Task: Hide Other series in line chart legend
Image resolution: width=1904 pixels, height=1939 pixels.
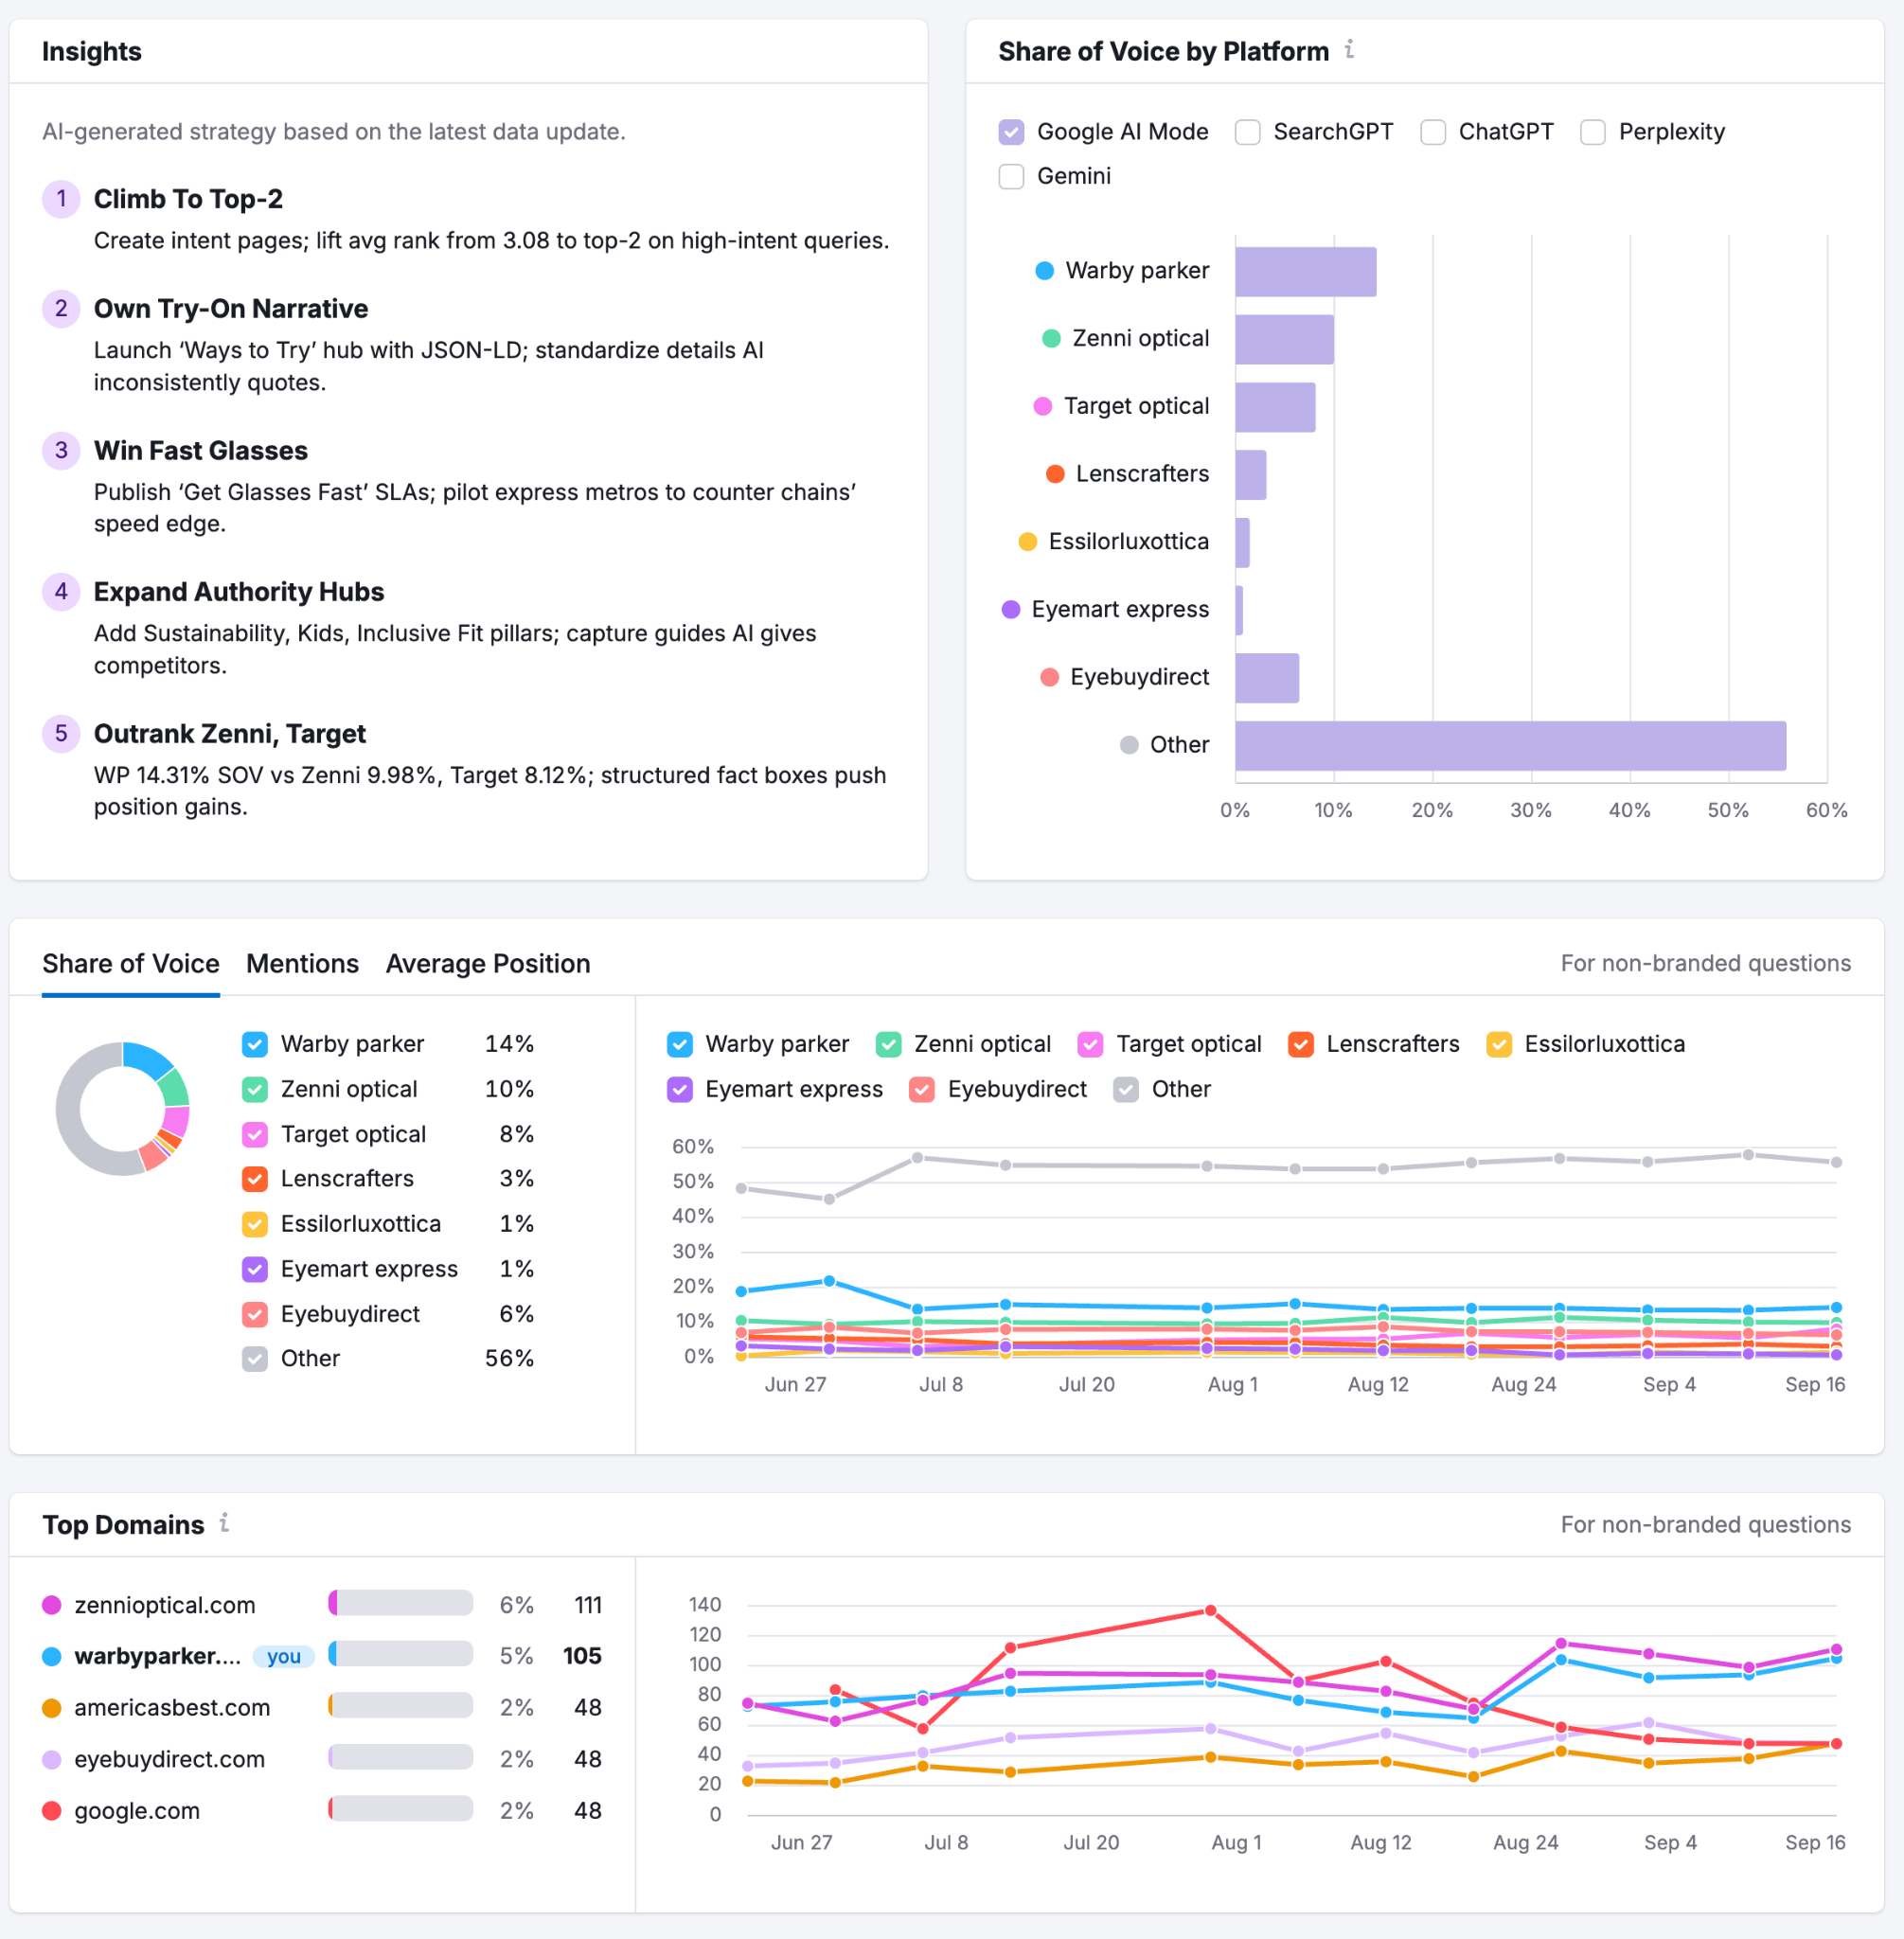Action: [x=1126, y=1089]
